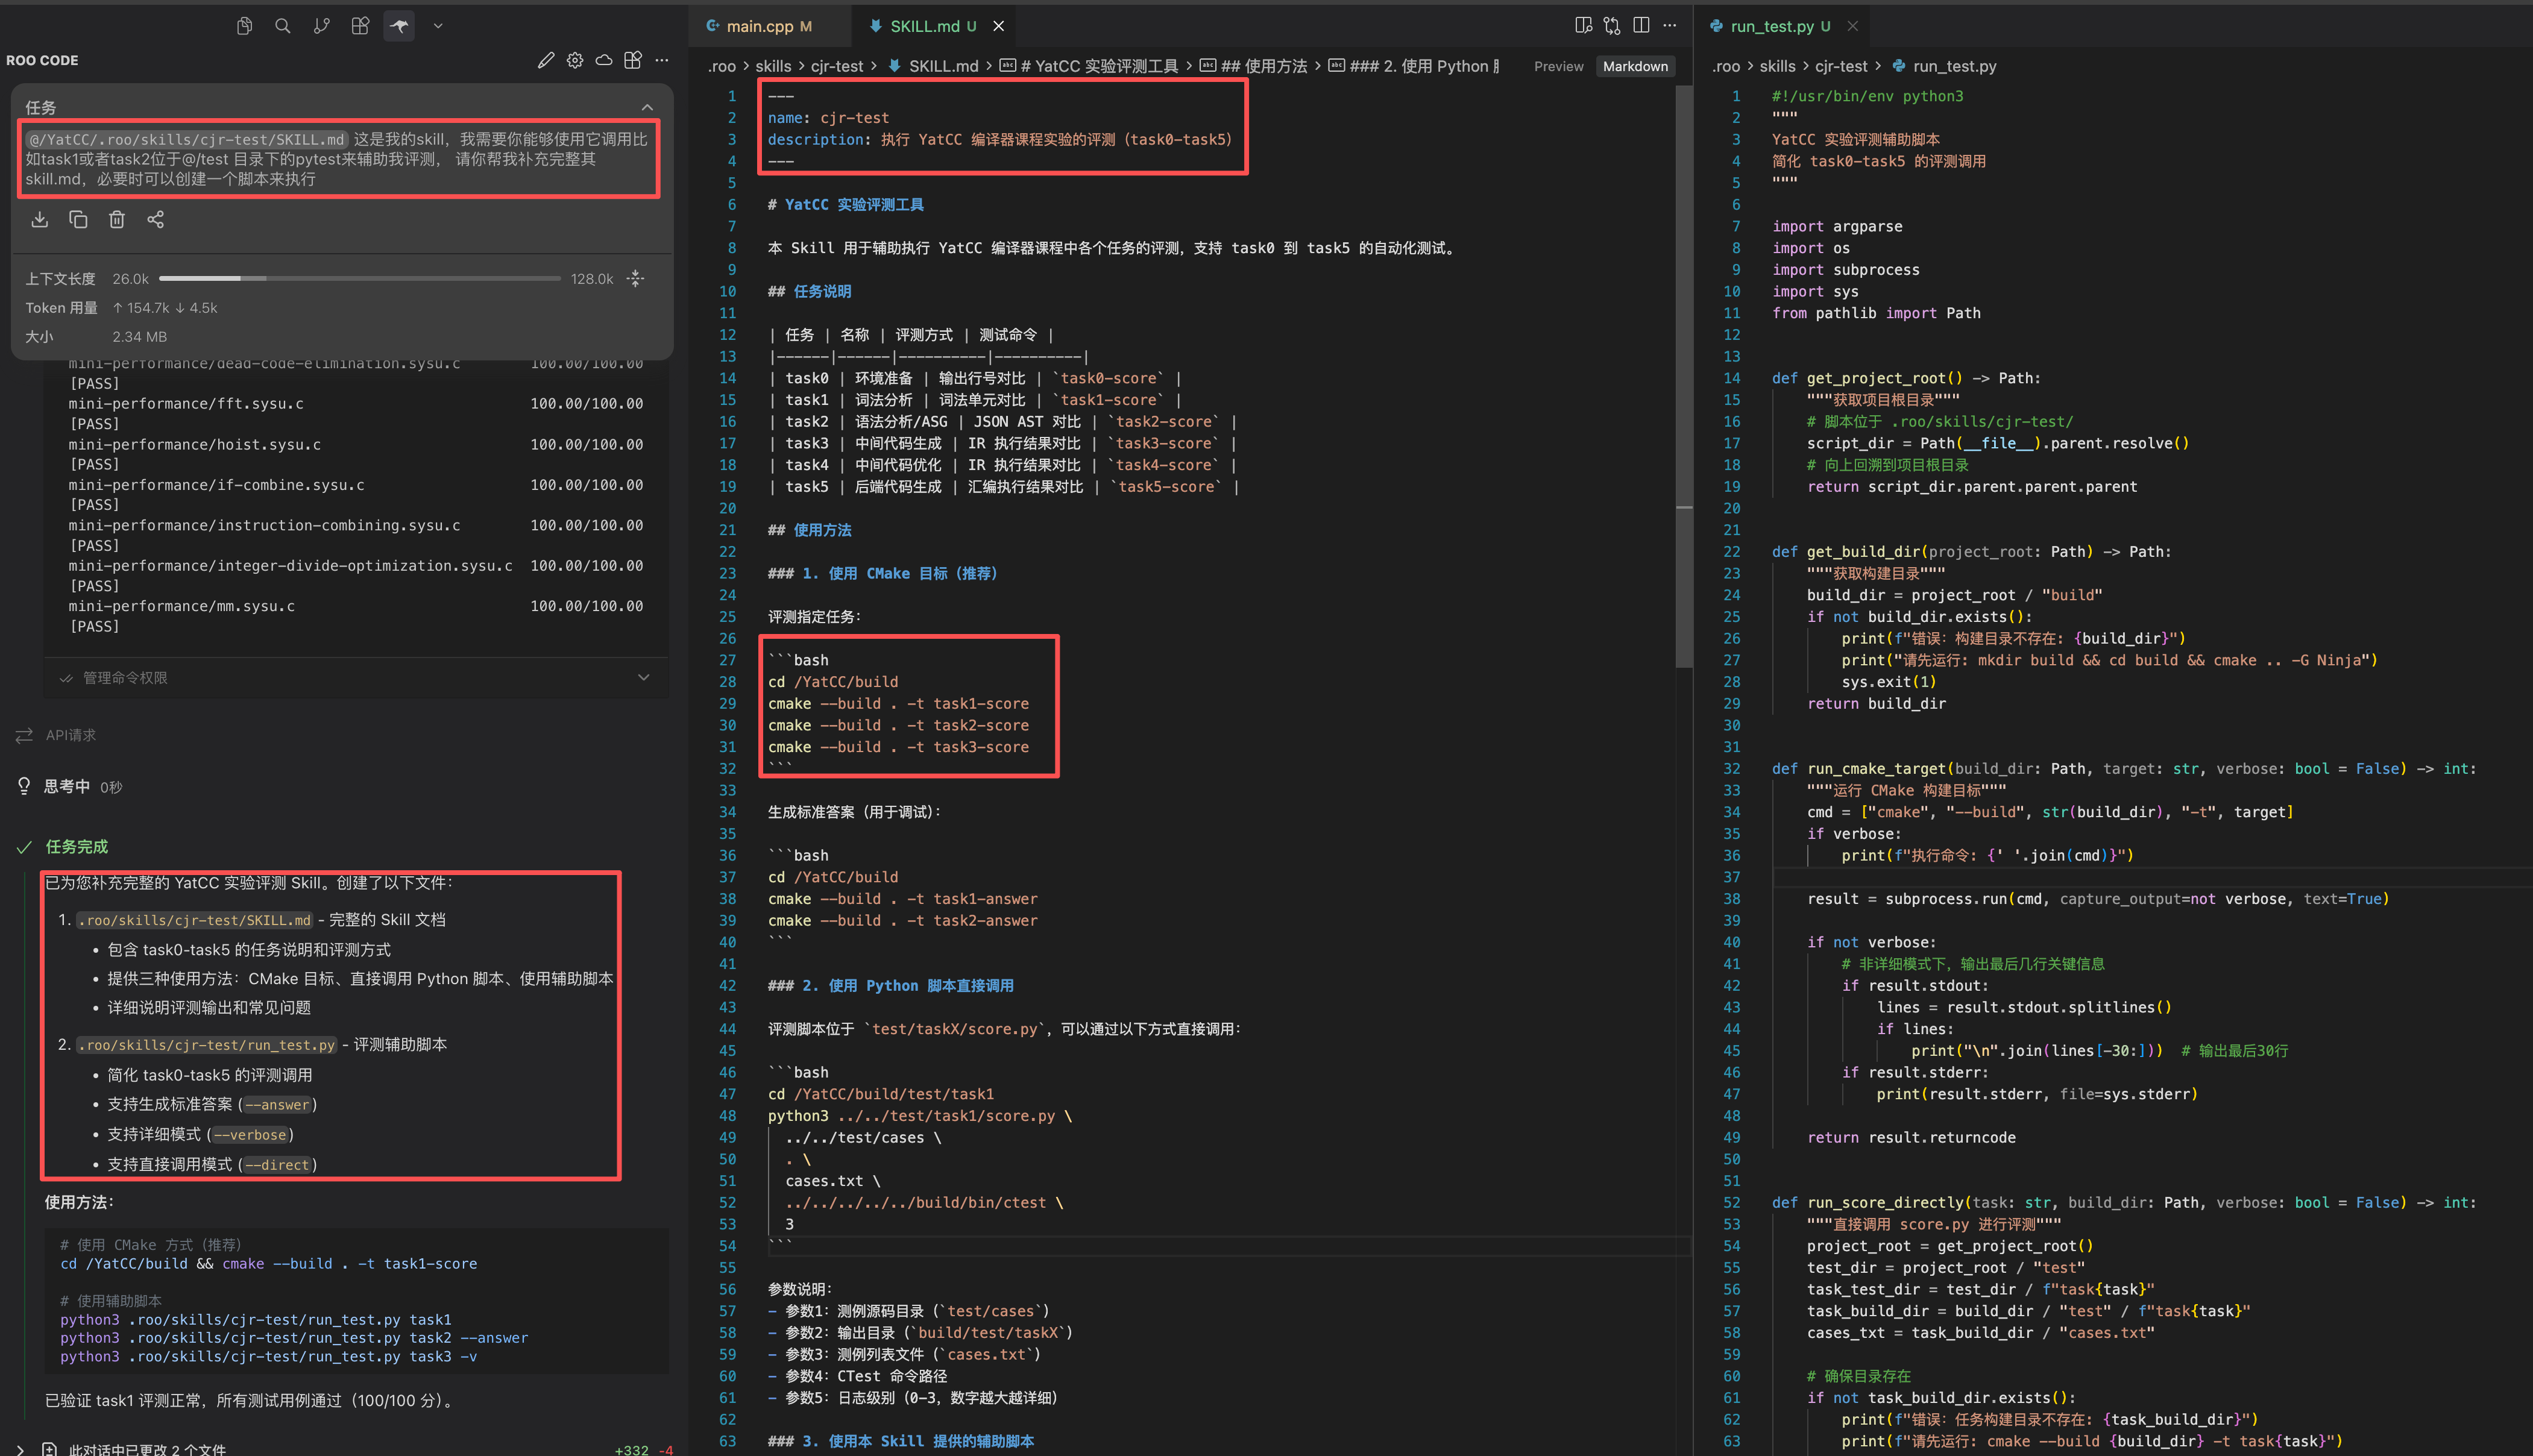Click the condense context icon
2533x1456 pixels.
click(636, 279)
